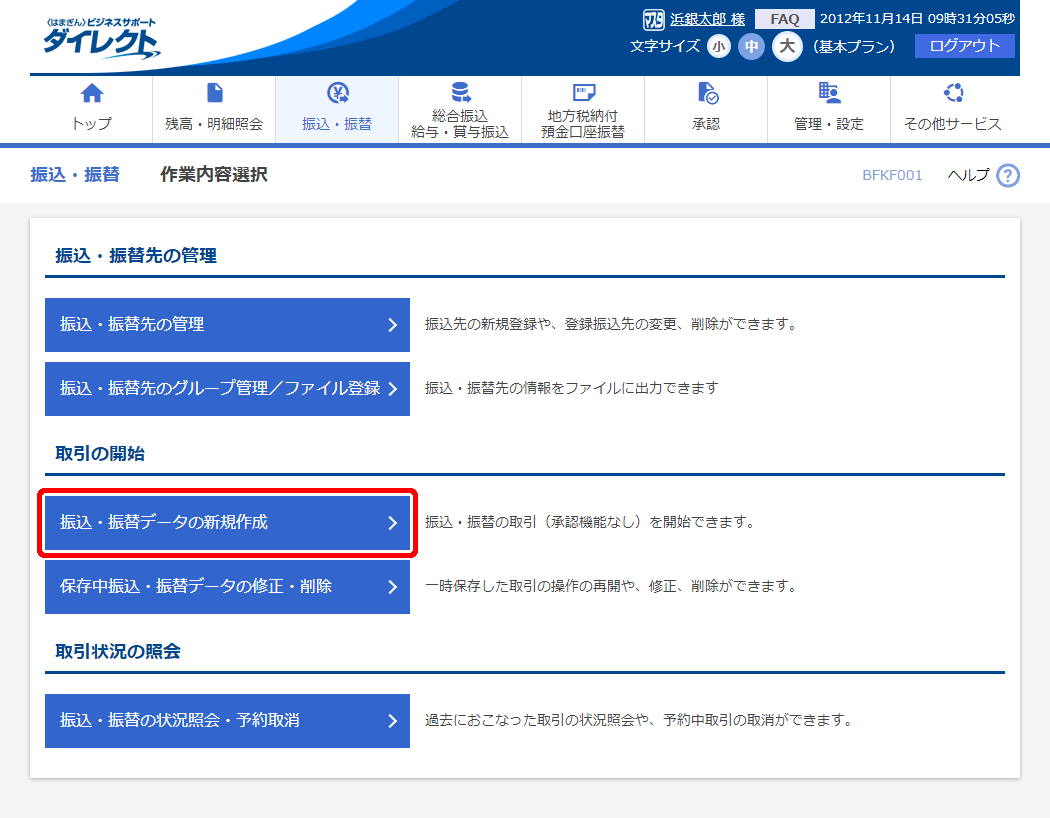This screenshot has height=818, width=1050.
Task: Click chevron on グループ管理/ファイル登録 button
Action: [393, 389]
